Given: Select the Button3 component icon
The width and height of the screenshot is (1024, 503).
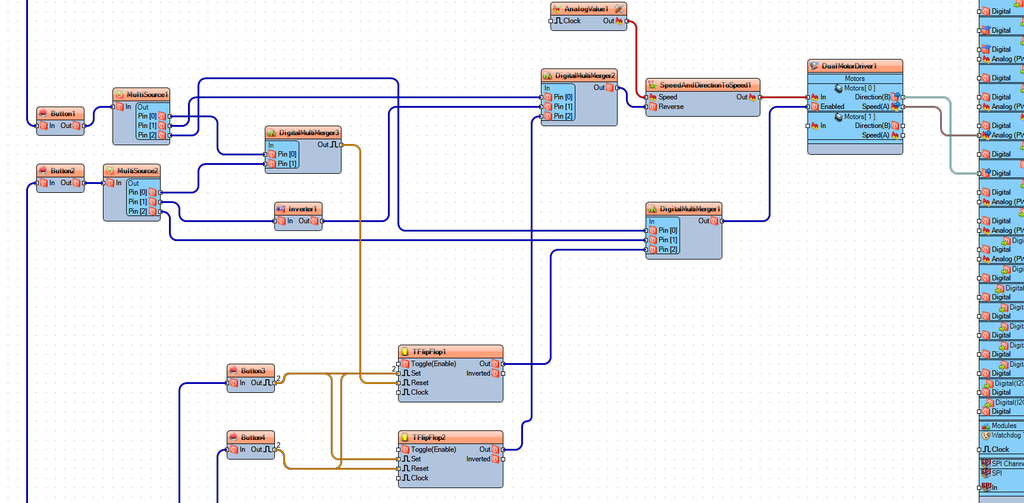Looking at the screenshot, I should point(234,370).
